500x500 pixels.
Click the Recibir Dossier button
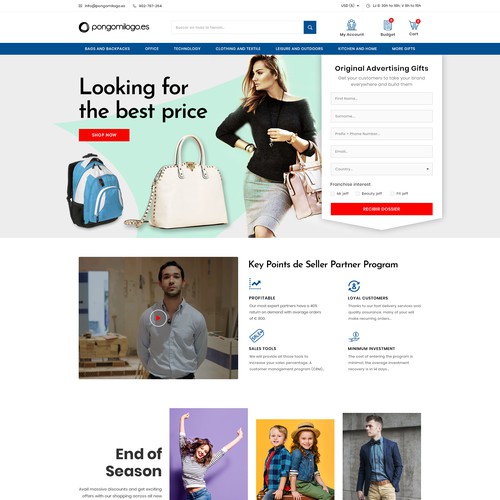(382, 209)
